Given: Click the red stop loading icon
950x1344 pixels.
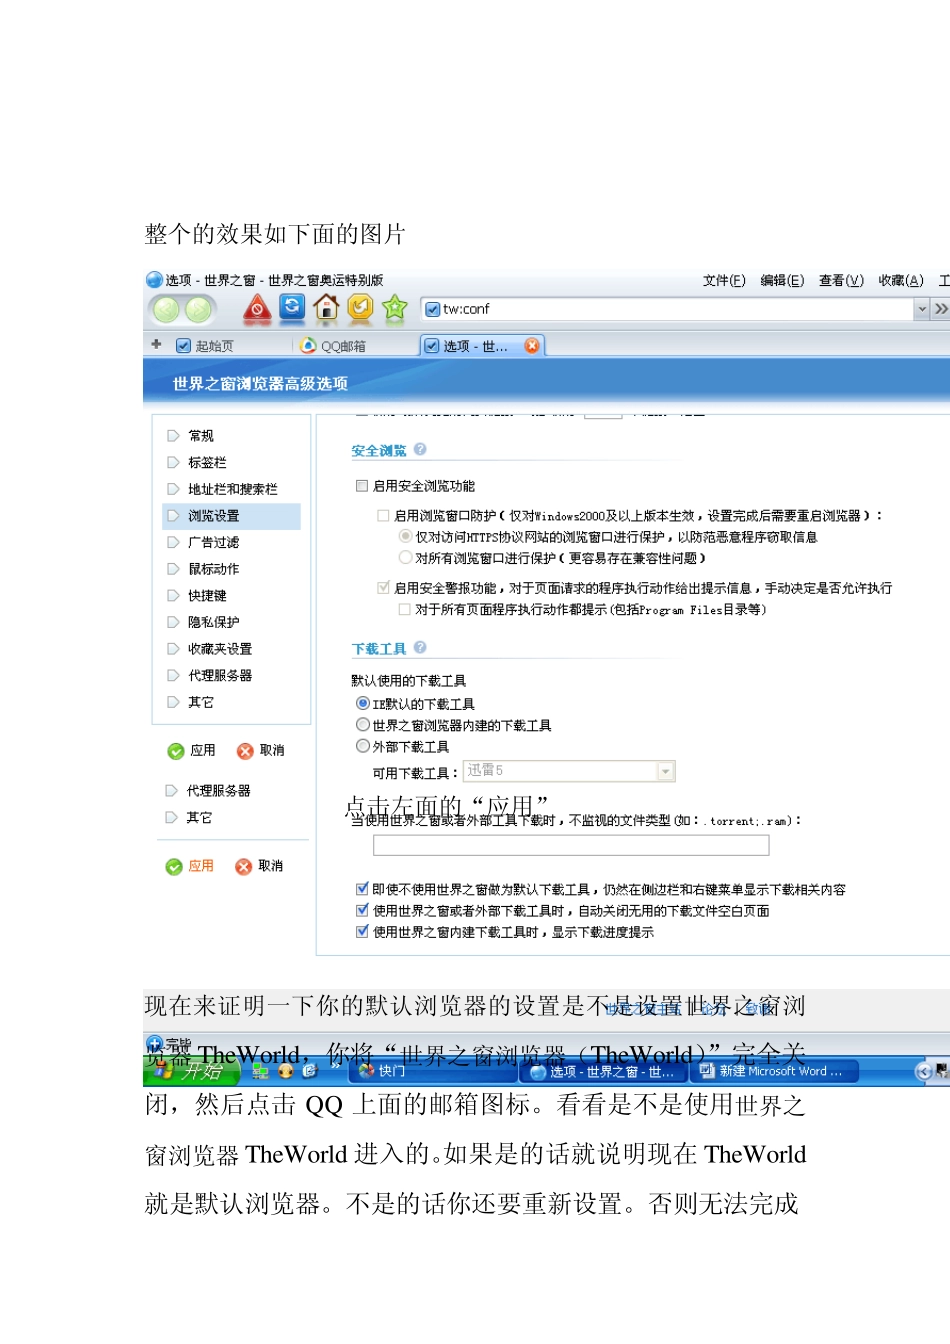Looking at the screenshot, I should pos(257,308).
